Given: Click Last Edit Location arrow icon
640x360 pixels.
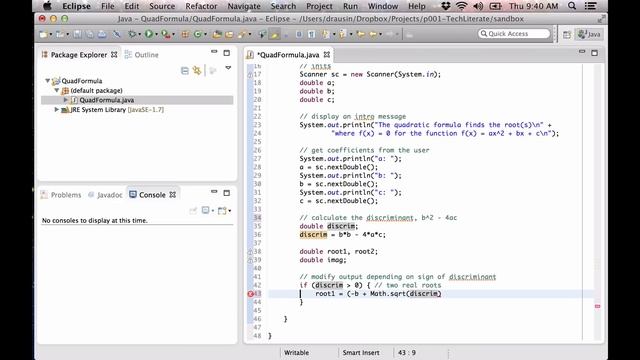Looking at the screenshot, I should coord(360,34).
